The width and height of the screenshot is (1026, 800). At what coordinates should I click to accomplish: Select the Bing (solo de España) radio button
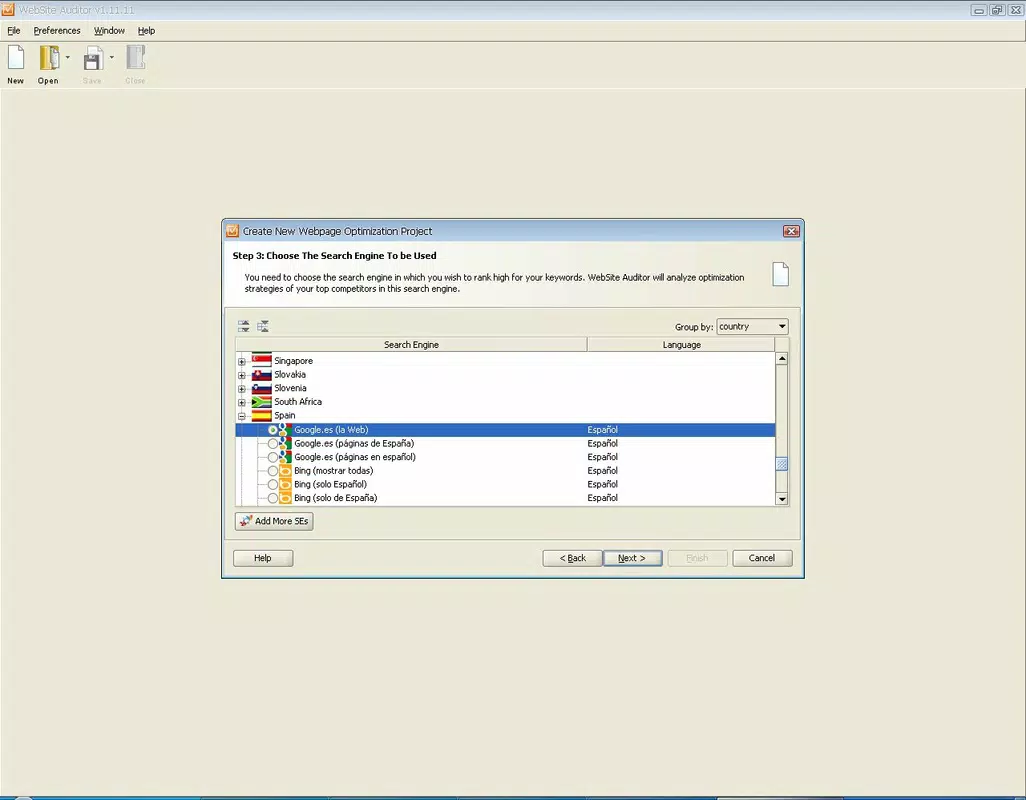[x=273, y=498]
